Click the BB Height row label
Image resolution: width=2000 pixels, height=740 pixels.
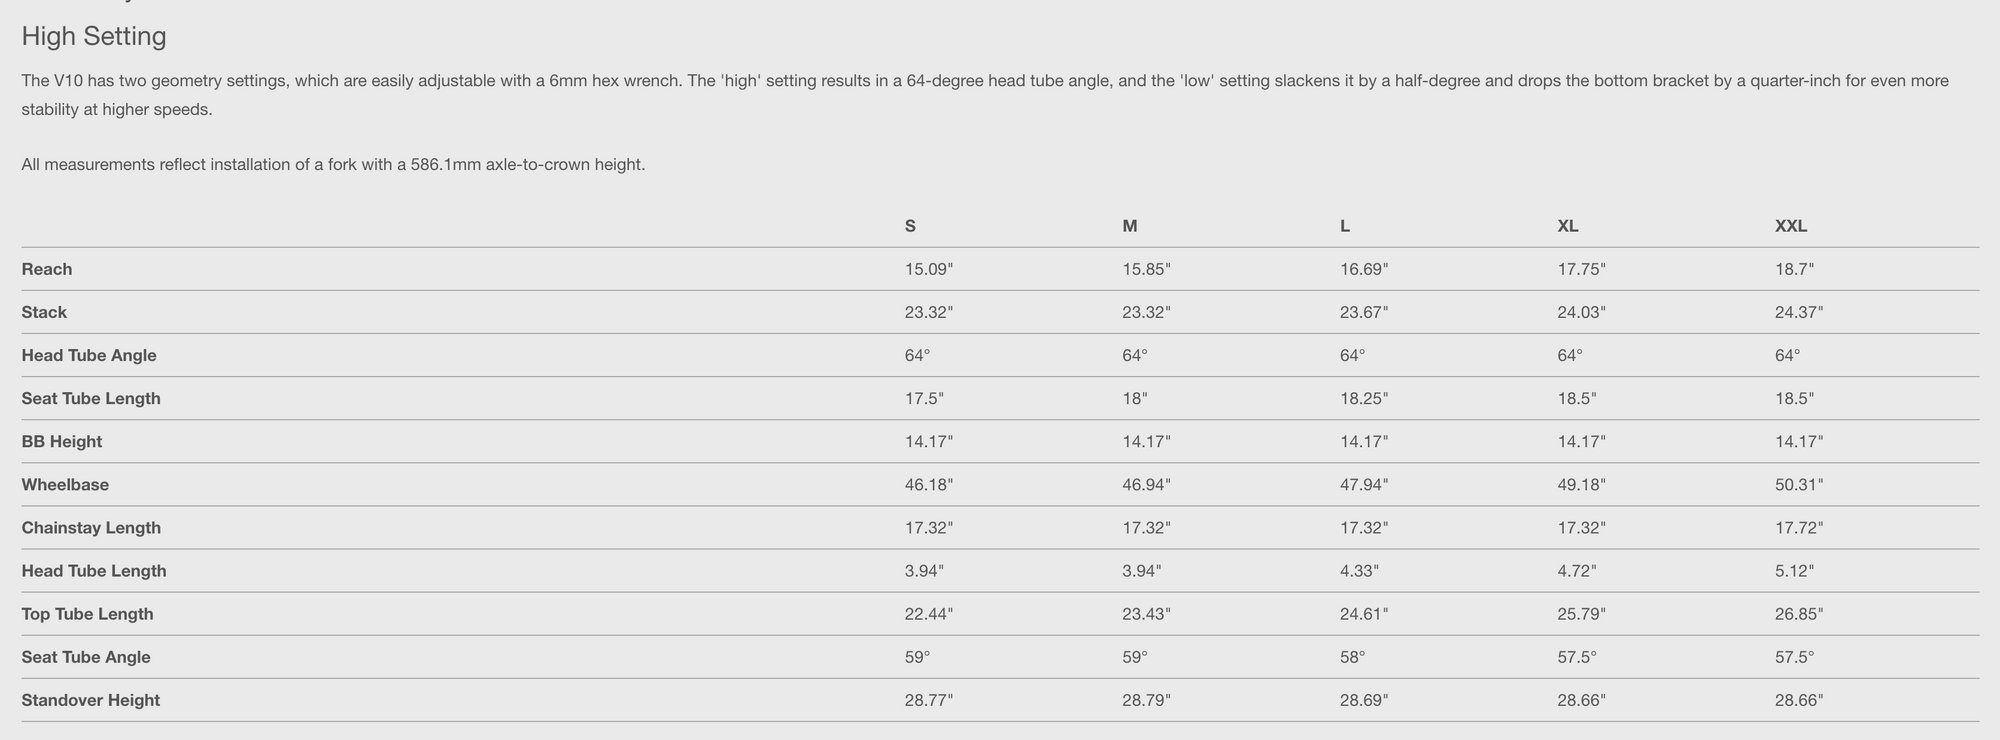[x=62, y=441]
